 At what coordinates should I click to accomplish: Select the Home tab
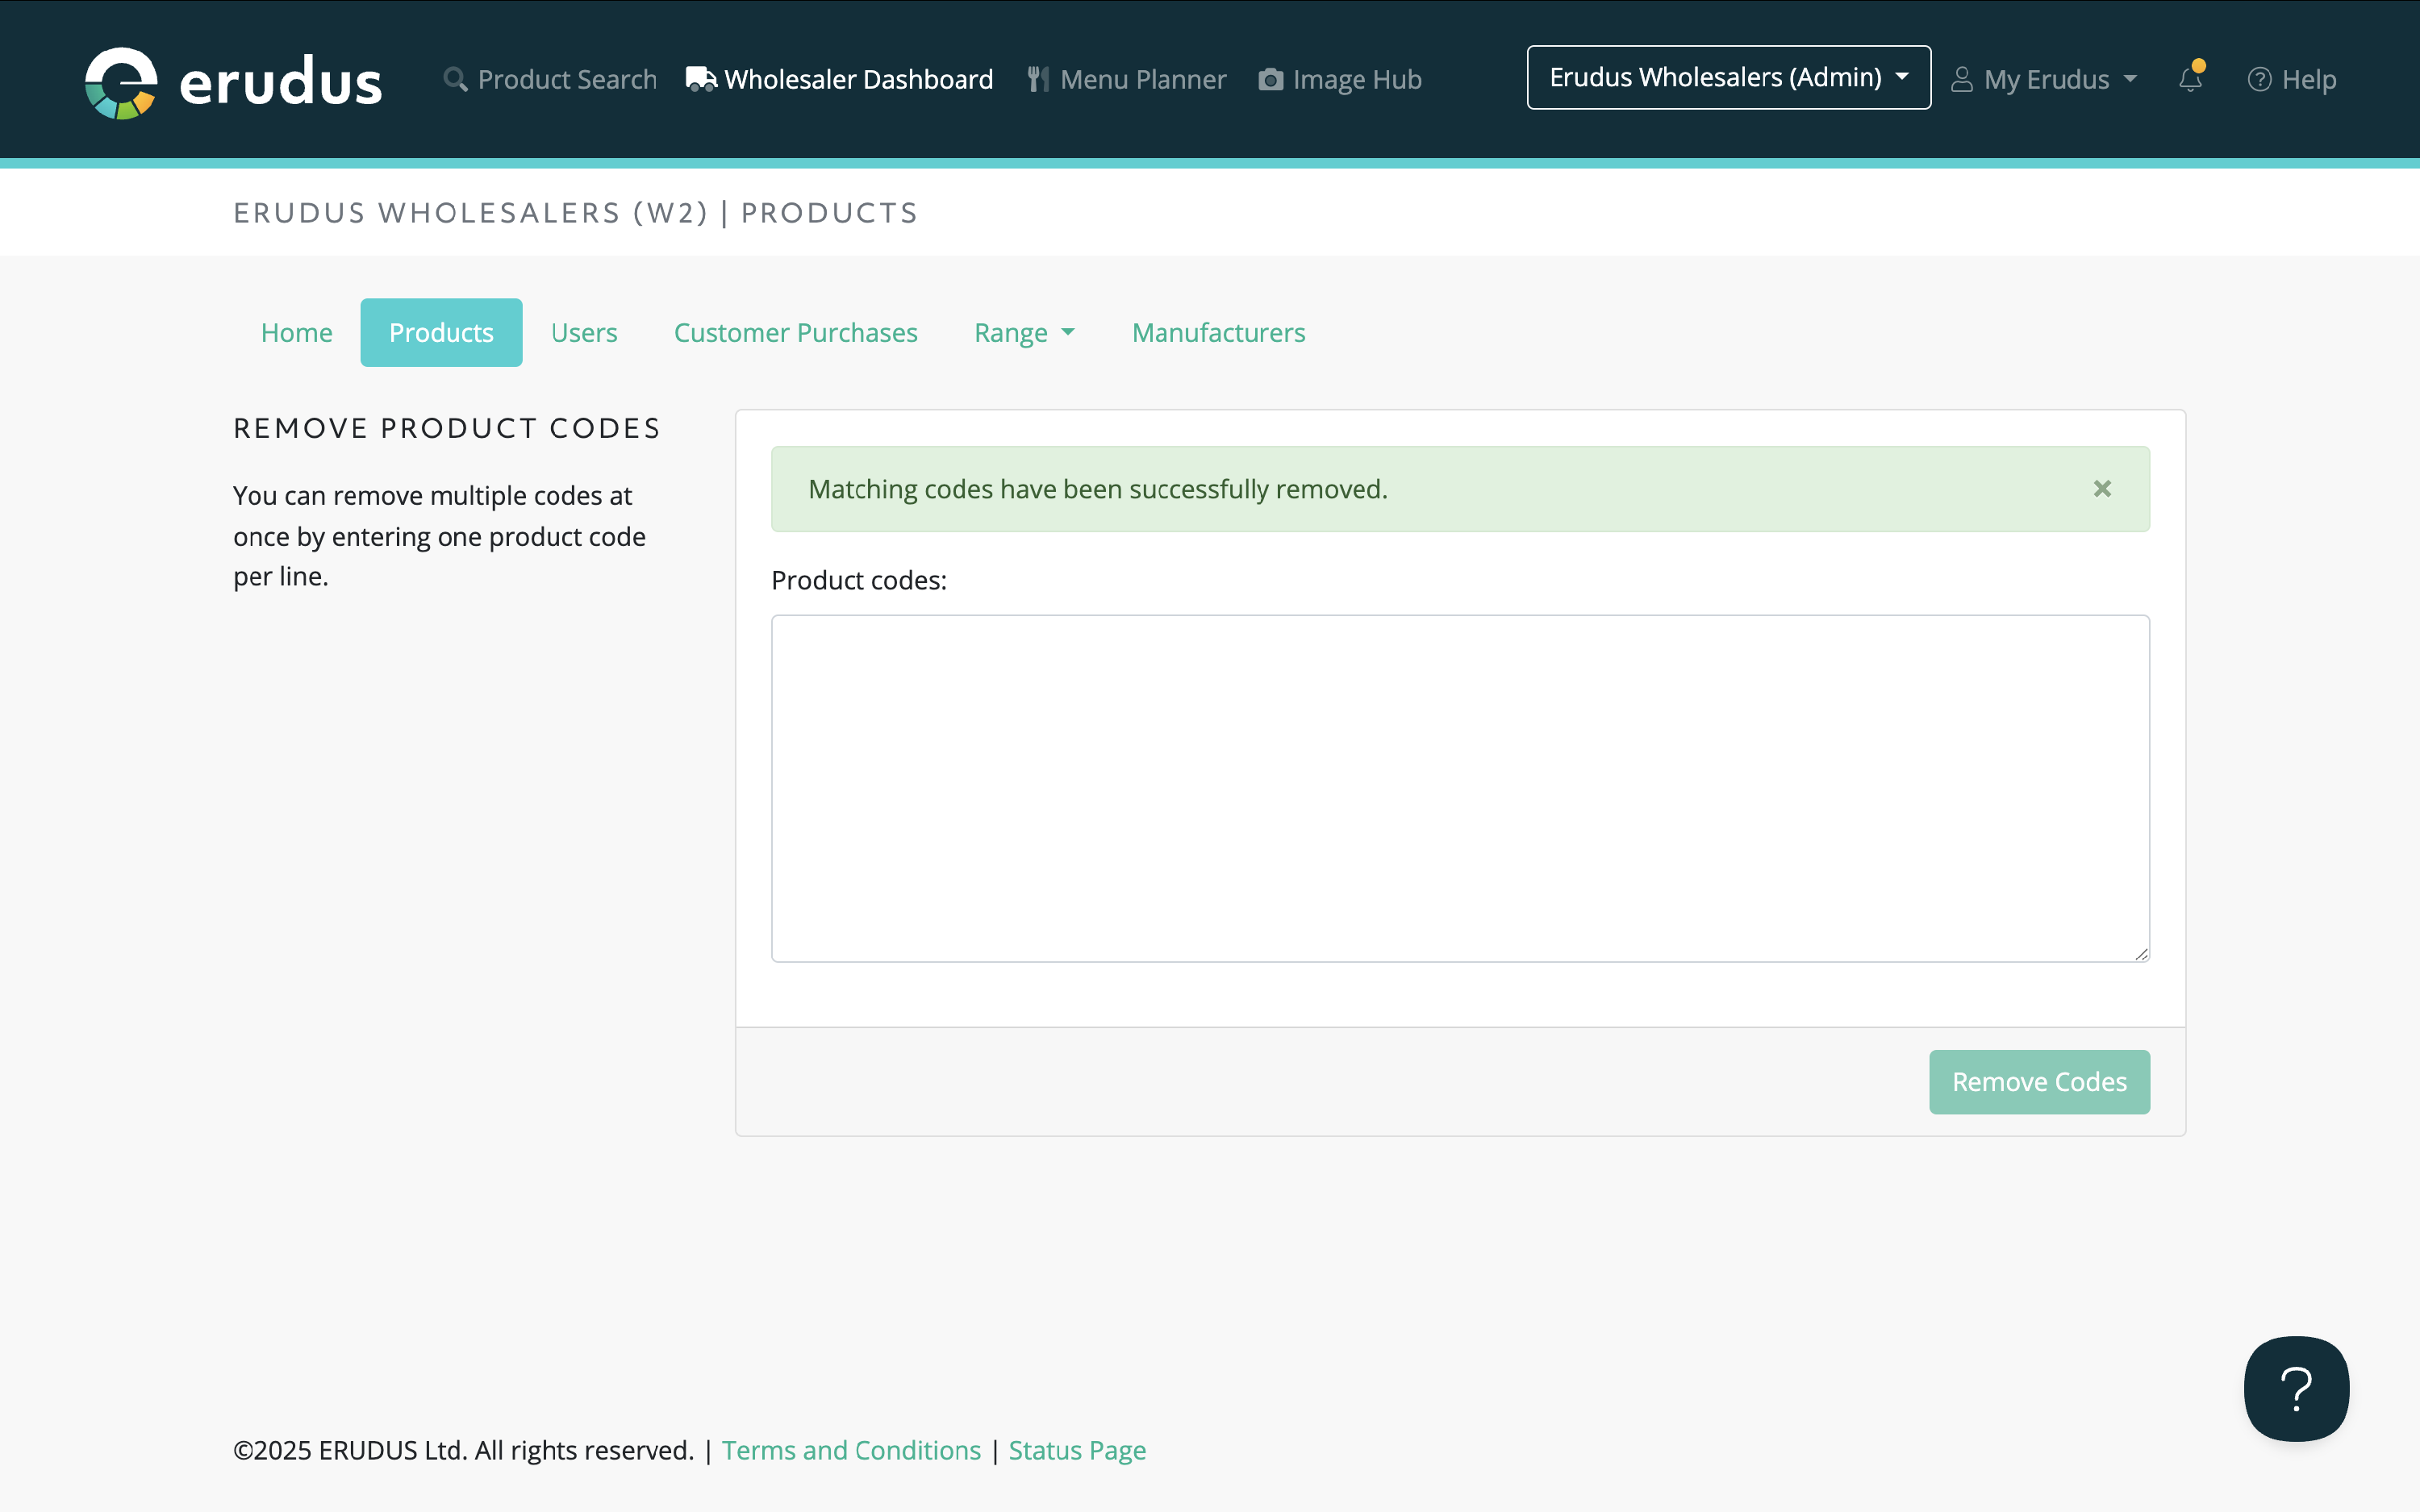(296, 333)
